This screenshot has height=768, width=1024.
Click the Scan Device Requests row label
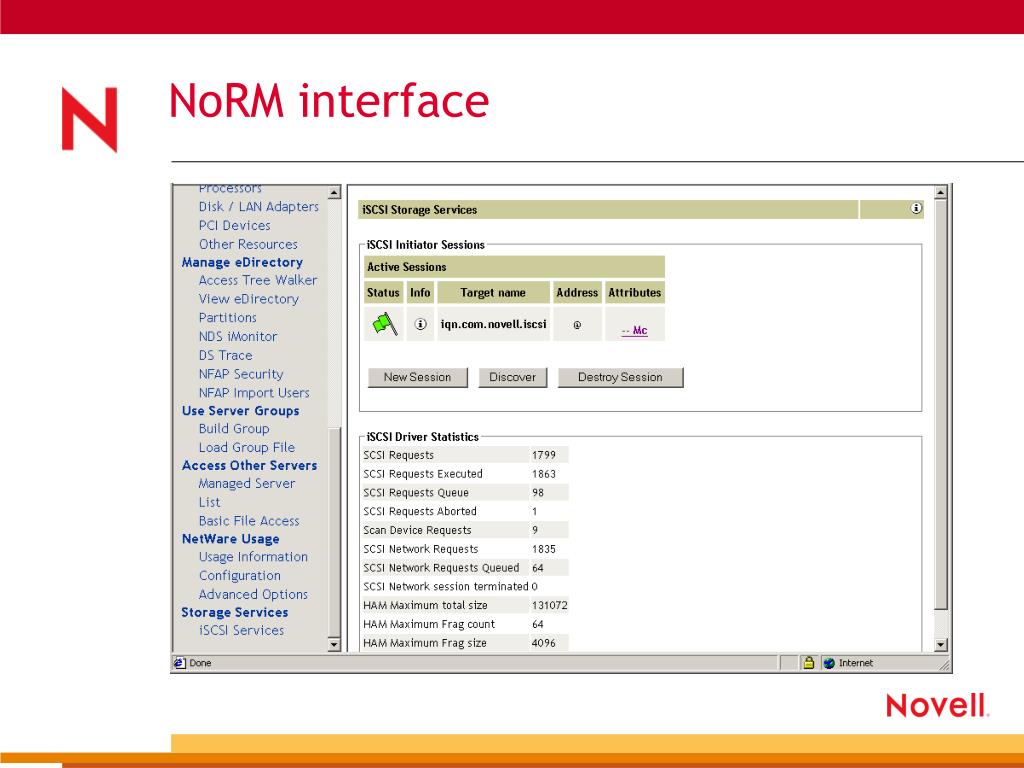point(417,530)
